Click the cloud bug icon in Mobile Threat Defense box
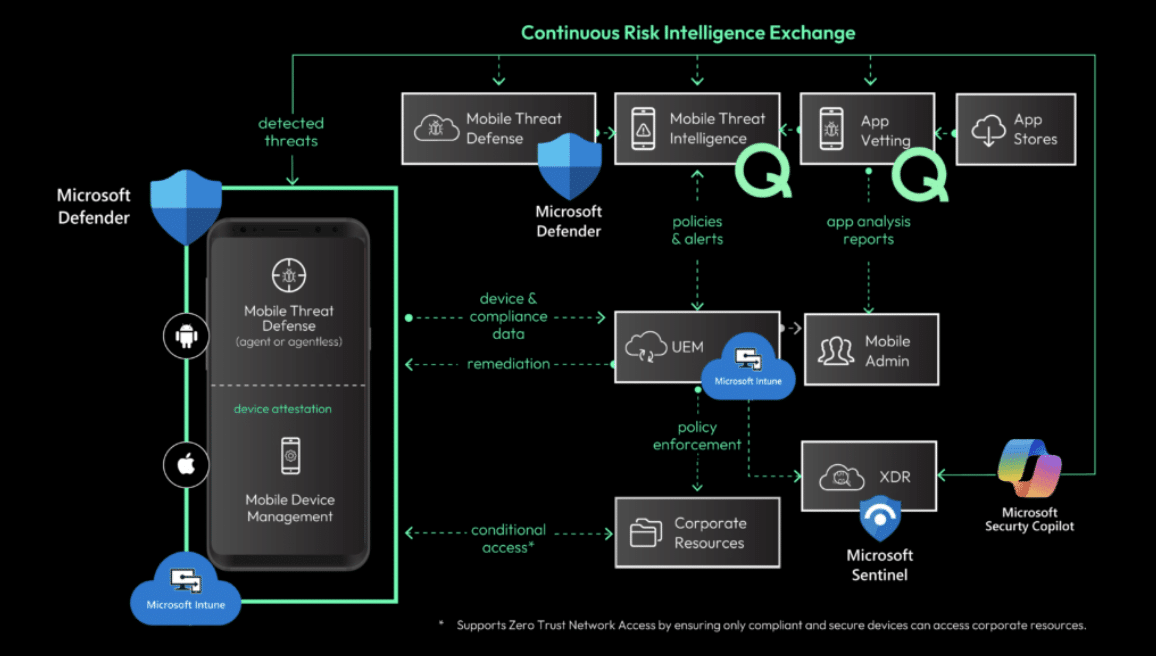Screen dimensions: 1156x656 (436, 128)
